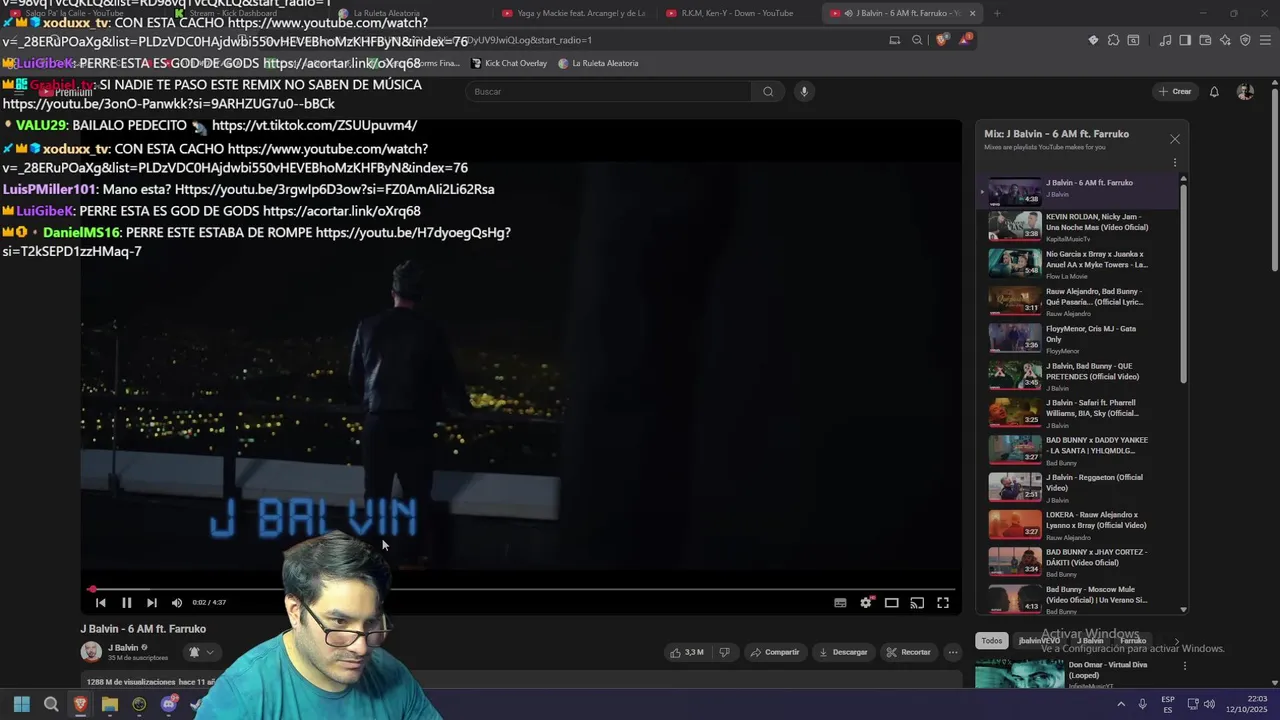Click the Compartir share button
The width and height of the screenshot is (1280, 720).
point(775,652)
